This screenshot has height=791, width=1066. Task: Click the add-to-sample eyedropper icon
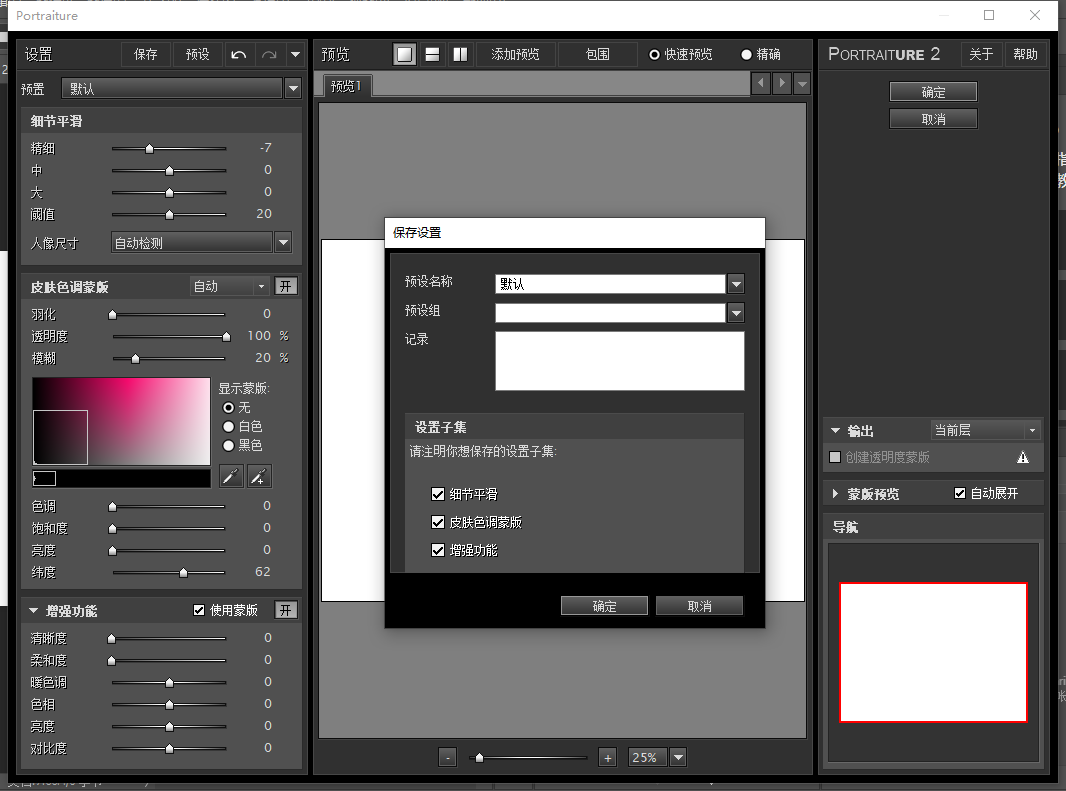coord(258,477)
